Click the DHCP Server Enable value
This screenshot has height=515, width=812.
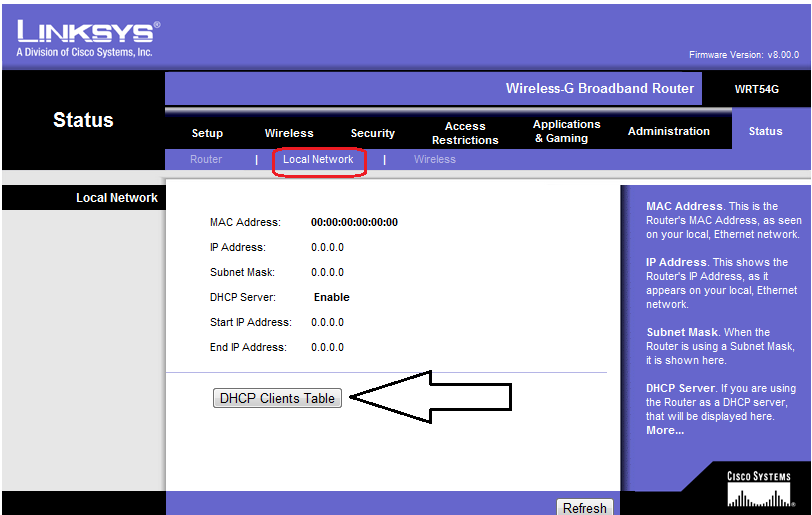pyautogui.click(x=331, y=297)
